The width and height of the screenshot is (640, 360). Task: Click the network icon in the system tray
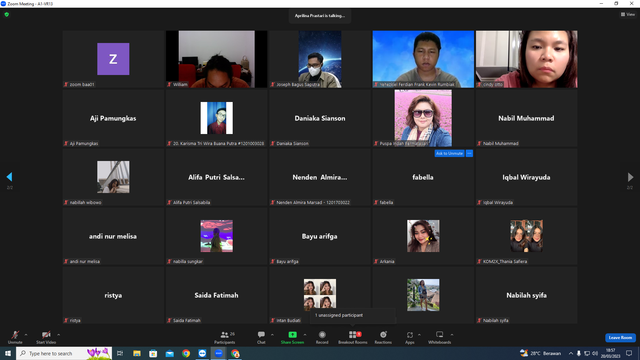(587, 353)
